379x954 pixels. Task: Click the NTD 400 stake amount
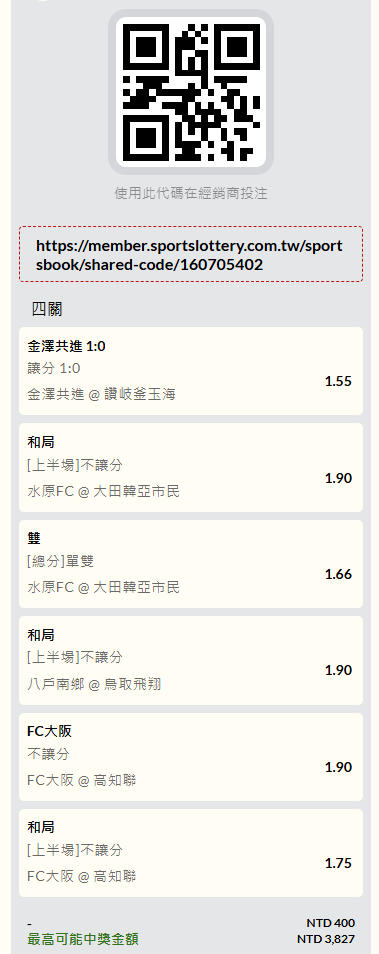pyautogui.click(x=331, y=923)
